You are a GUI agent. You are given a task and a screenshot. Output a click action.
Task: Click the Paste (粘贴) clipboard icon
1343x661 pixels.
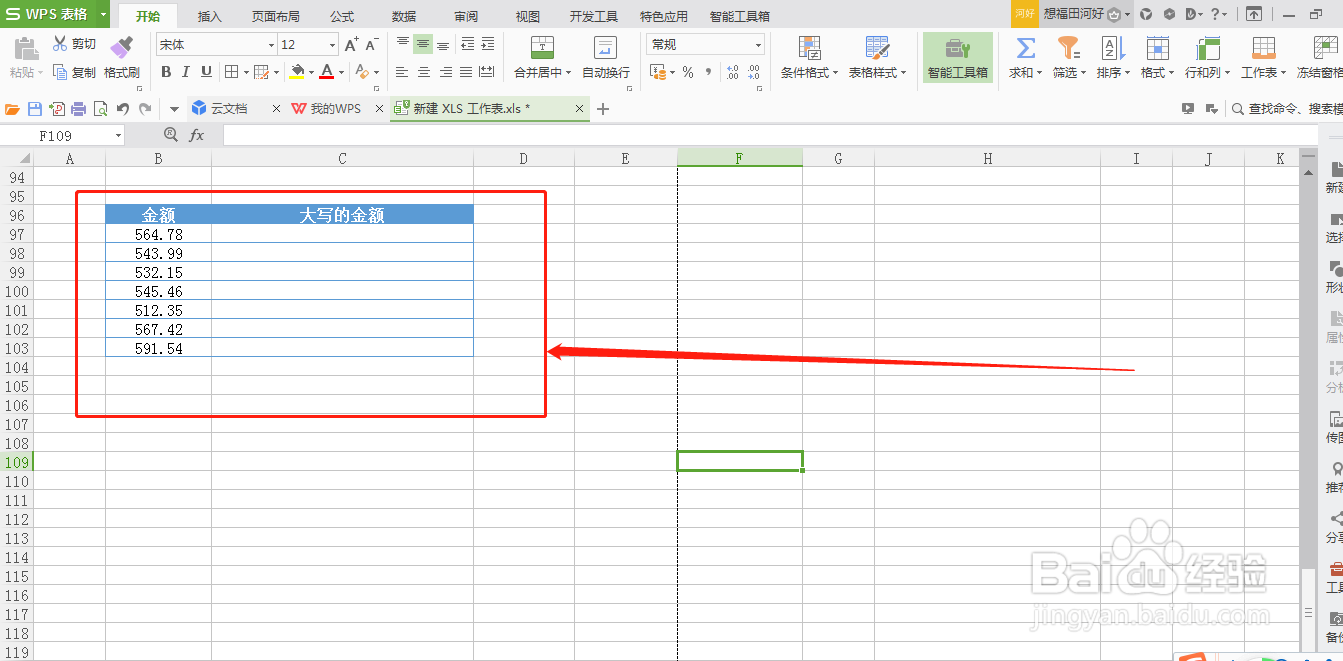[26, 47]
